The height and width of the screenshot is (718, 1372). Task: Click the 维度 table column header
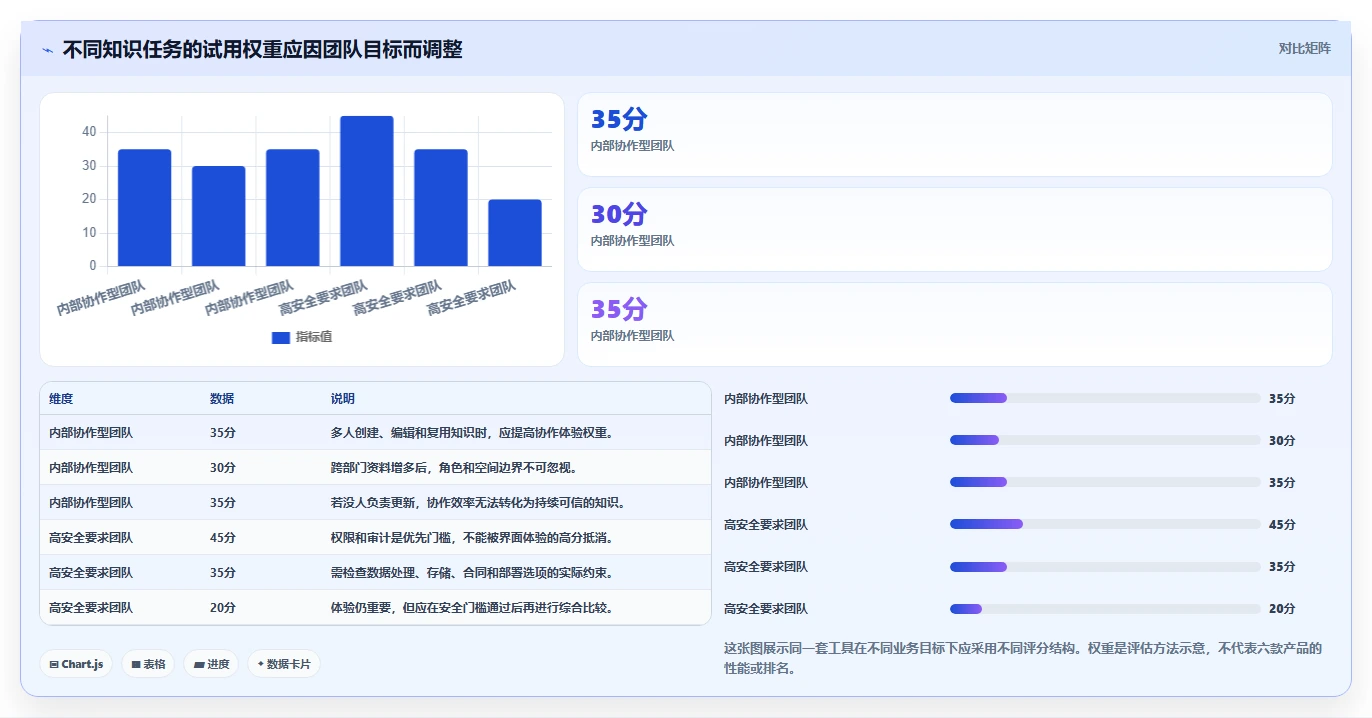(x=61, y=398)
